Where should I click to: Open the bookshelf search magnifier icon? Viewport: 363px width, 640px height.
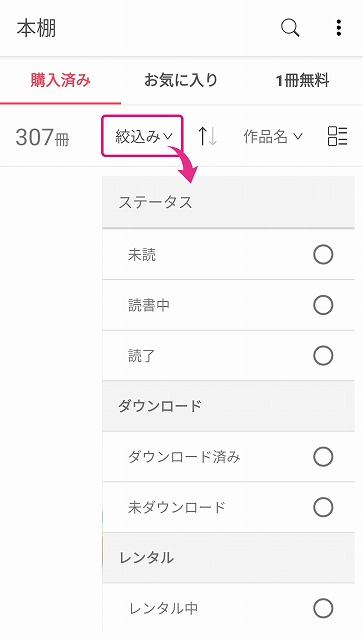point(290,29)
